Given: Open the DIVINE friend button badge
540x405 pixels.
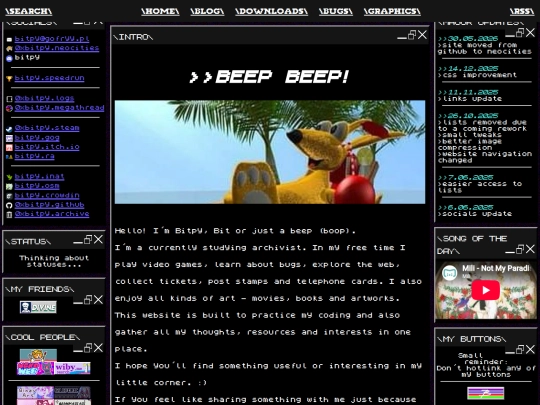Looking at the screenshot, I should pos(38,307).
